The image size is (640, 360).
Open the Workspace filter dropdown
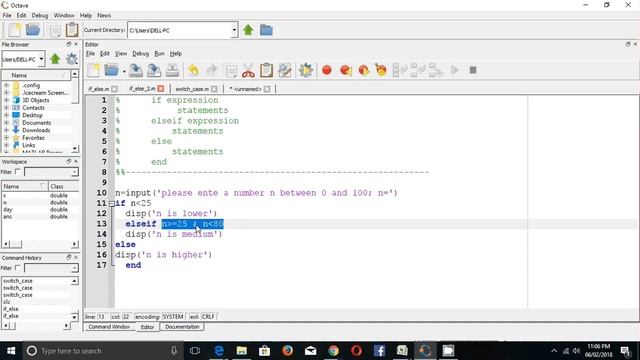74,172
